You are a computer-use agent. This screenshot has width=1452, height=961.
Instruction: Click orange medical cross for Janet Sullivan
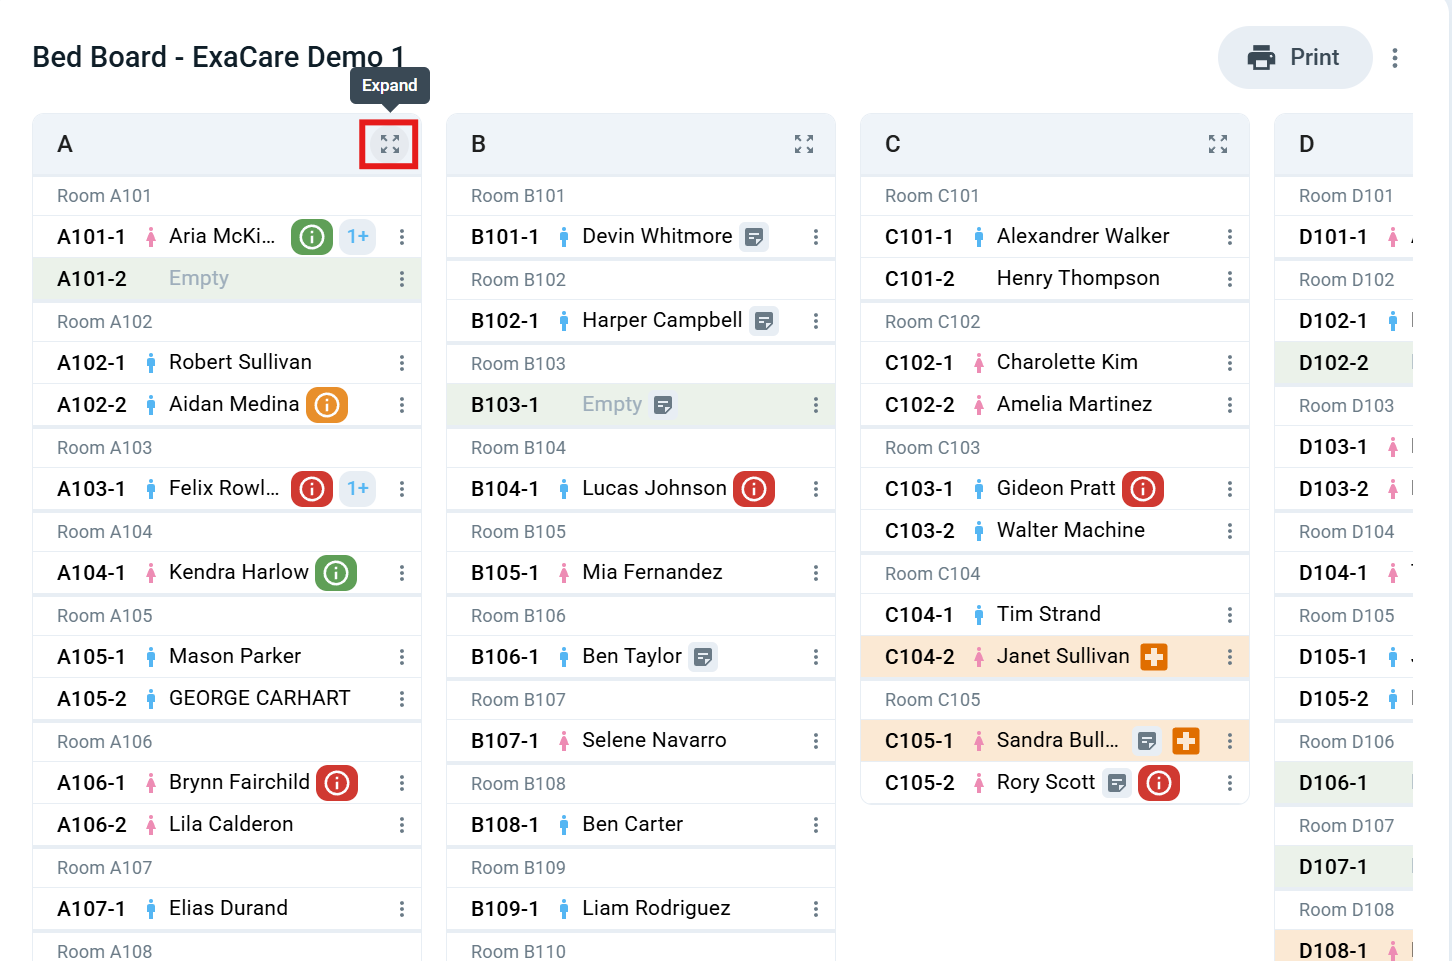(x=1154, y=657)
